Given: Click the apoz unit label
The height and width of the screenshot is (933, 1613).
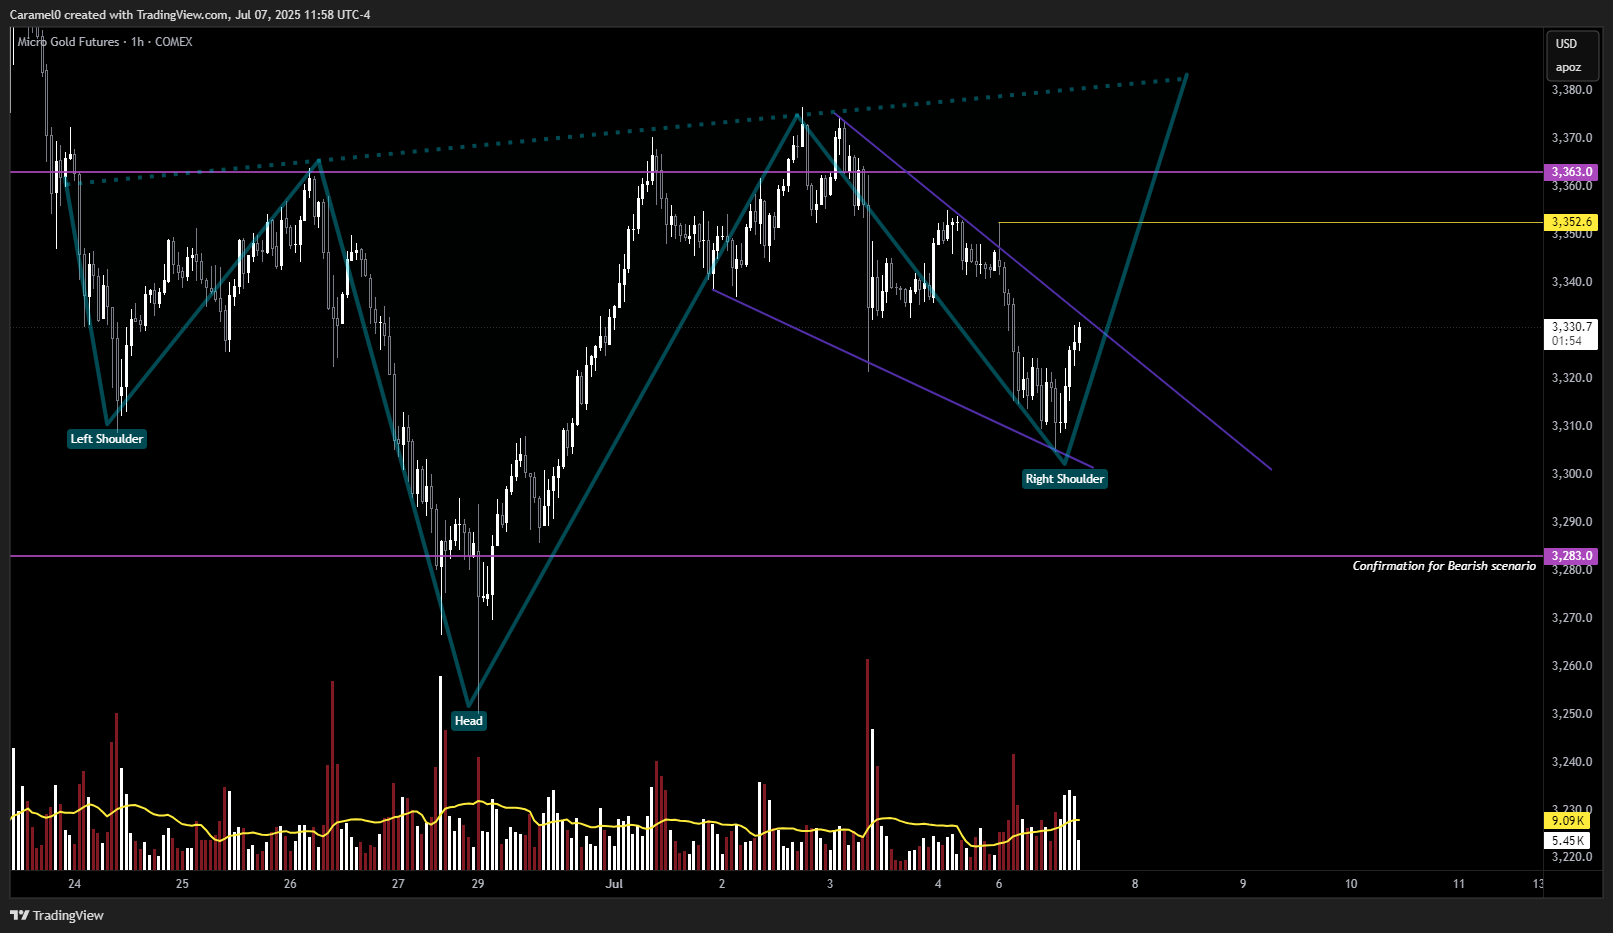Looking at the screenshot, I should coord(1568,68).
